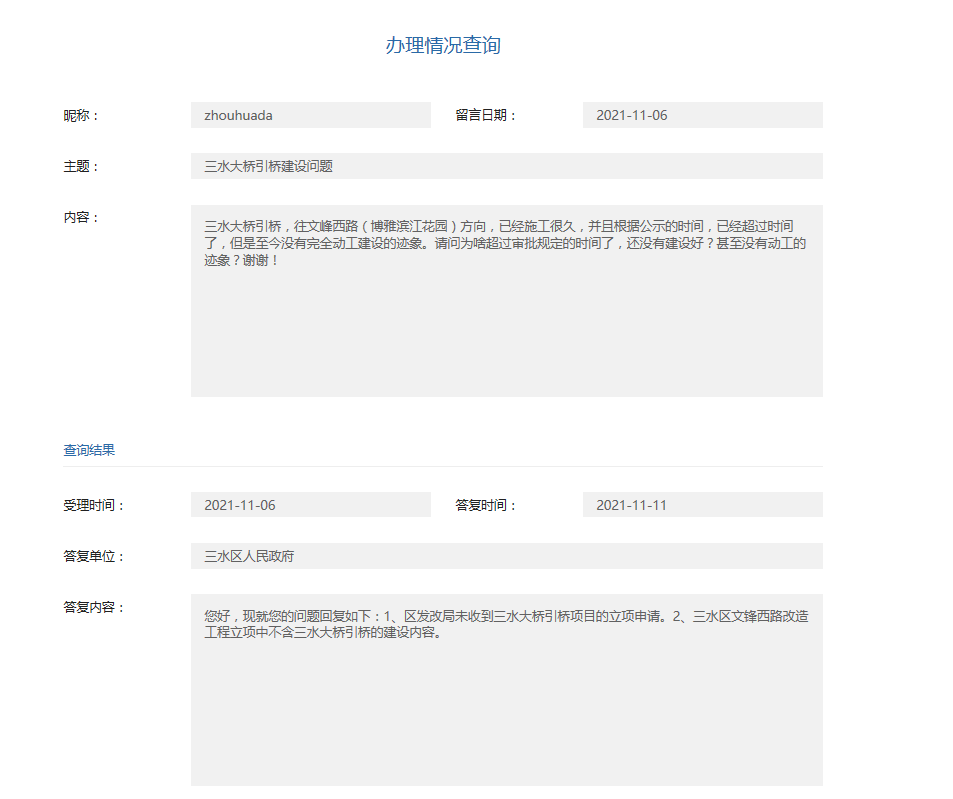Click the 主题 label
The height and width of the screenshot is (799, 953).
(x=81, y=166)
